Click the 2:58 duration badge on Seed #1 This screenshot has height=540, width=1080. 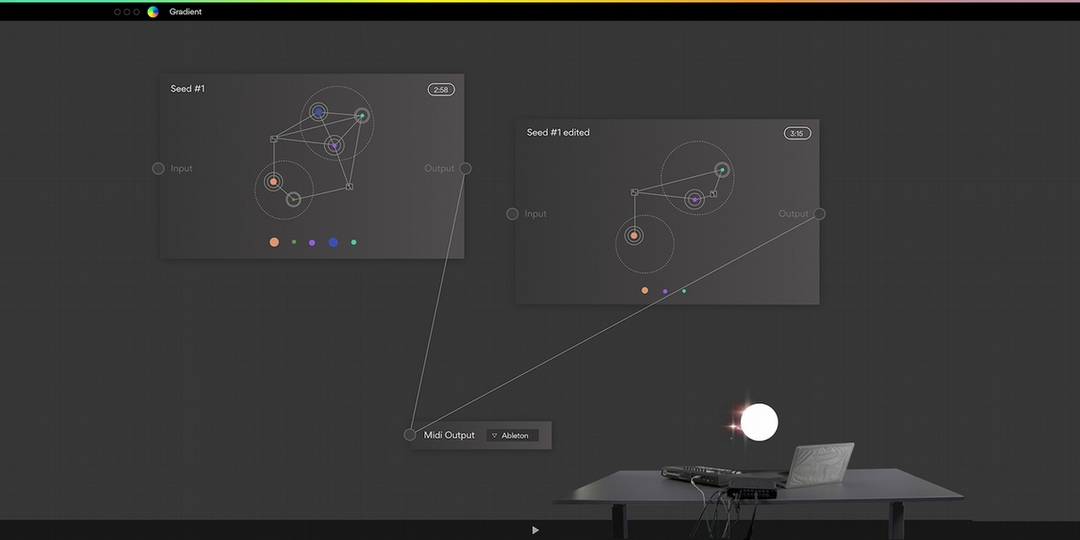[x=441, y=90]
